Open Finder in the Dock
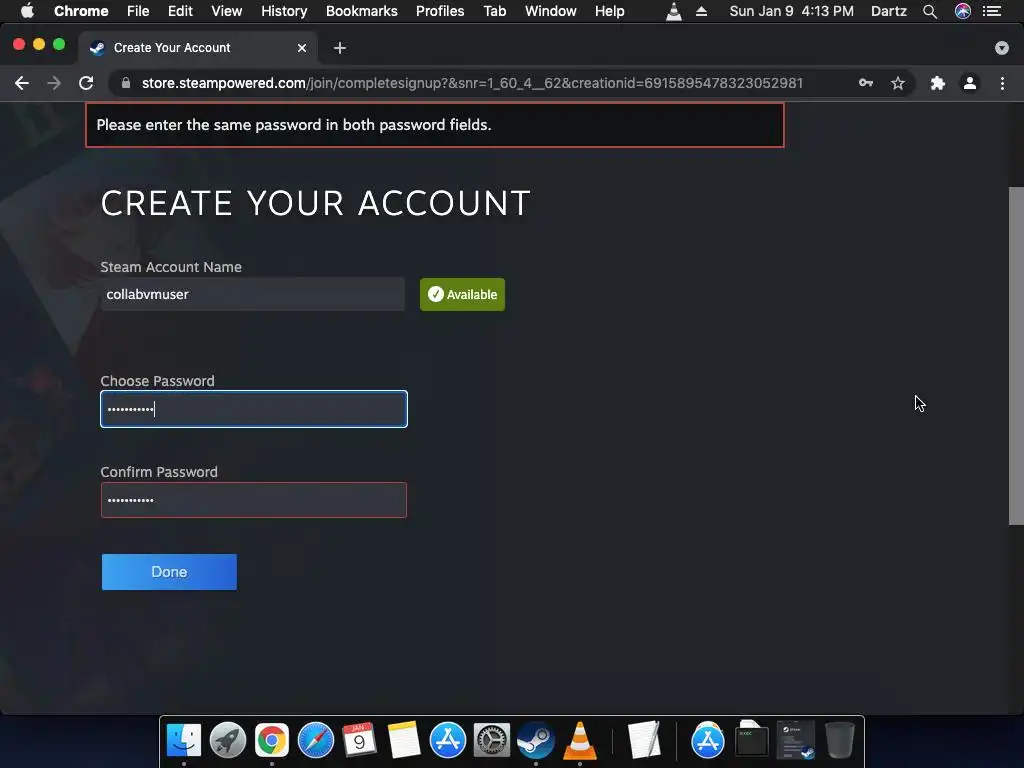1024x768 pixels. click(x=184, y=741)
